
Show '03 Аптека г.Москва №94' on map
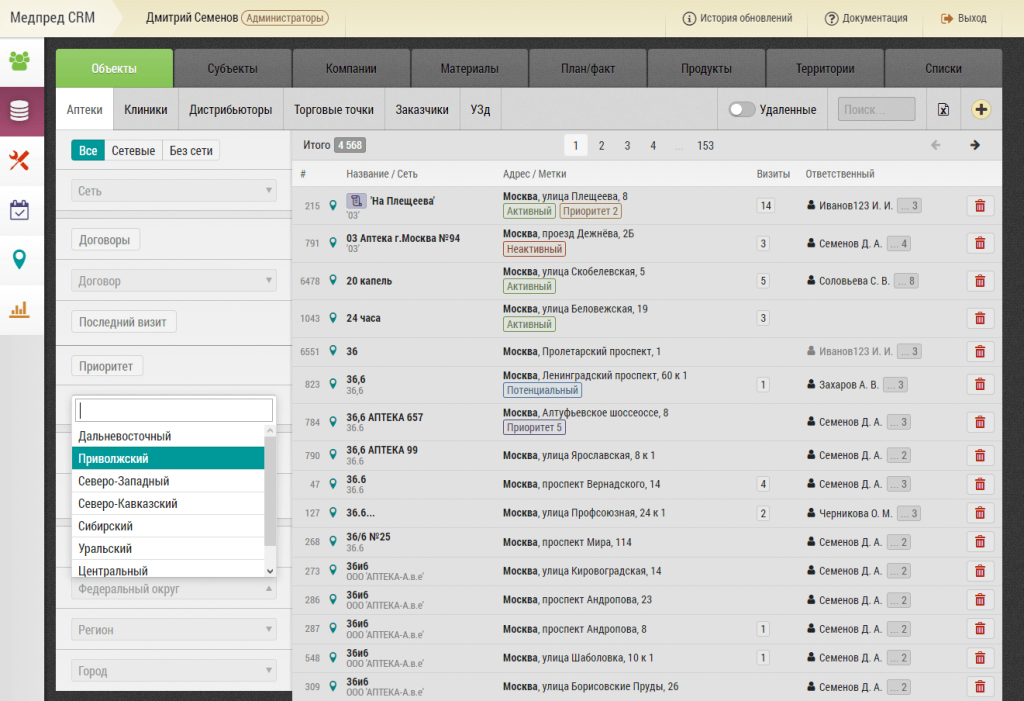click(333, 243)
